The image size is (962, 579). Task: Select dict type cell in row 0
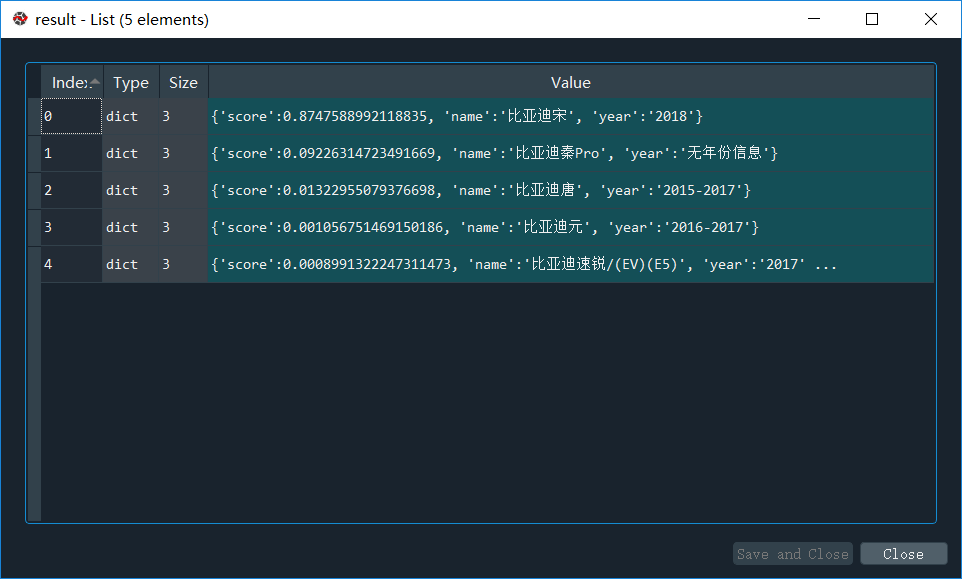pyautogui.click(x=130, y=116)
